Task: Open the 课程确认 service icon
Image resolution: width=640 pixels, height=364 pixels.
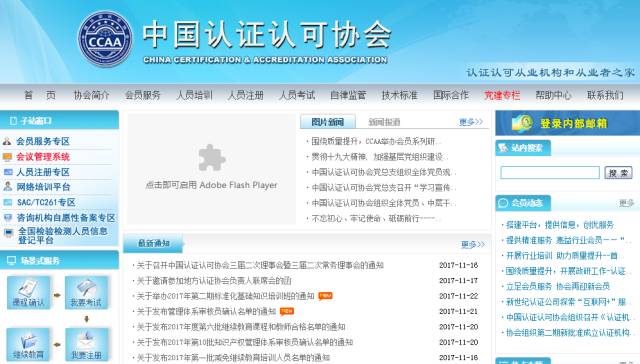Action: point(28,292)
